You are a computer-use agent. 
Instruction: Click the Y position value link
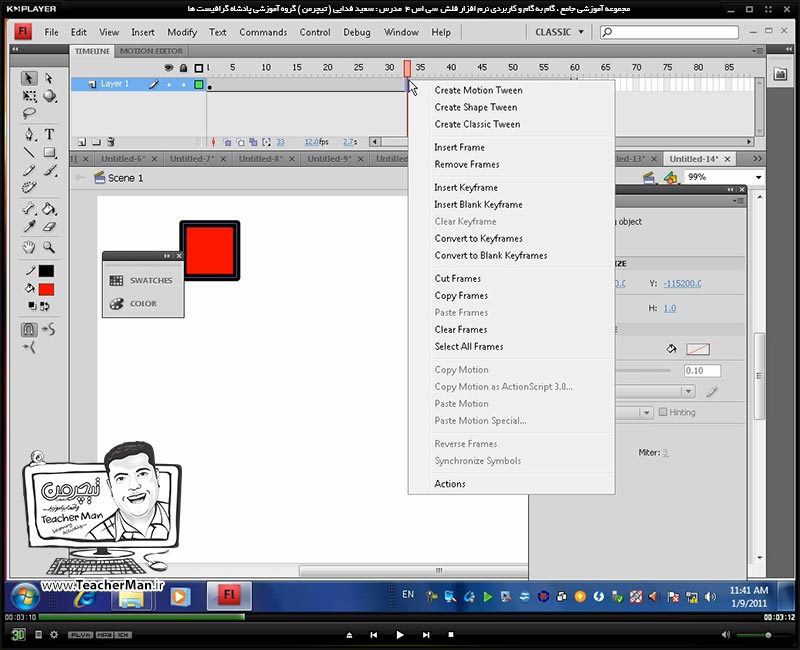[682, 283]
